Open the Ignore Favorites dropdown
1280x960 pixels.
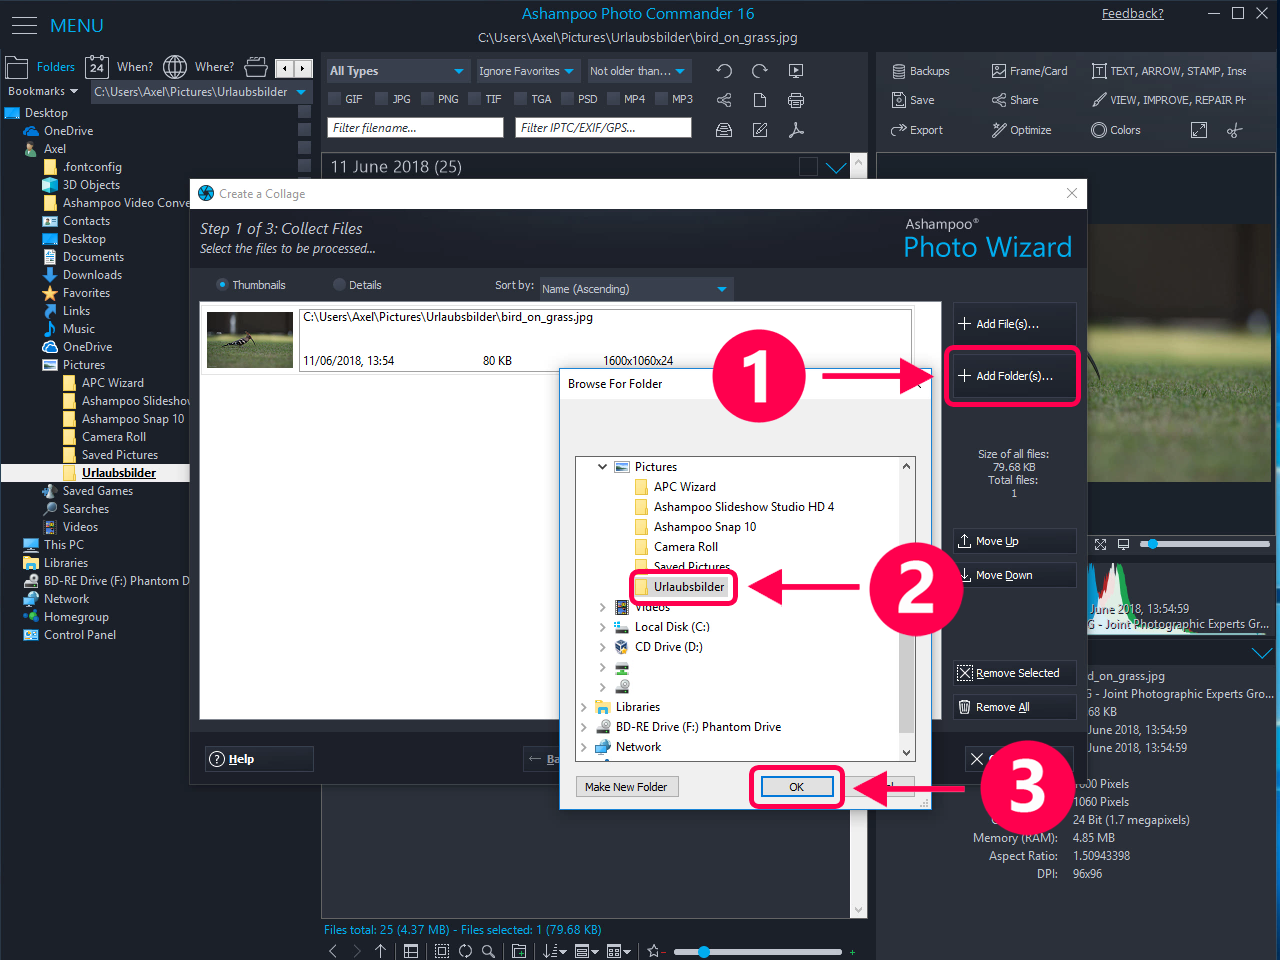[x=526, y=71]
